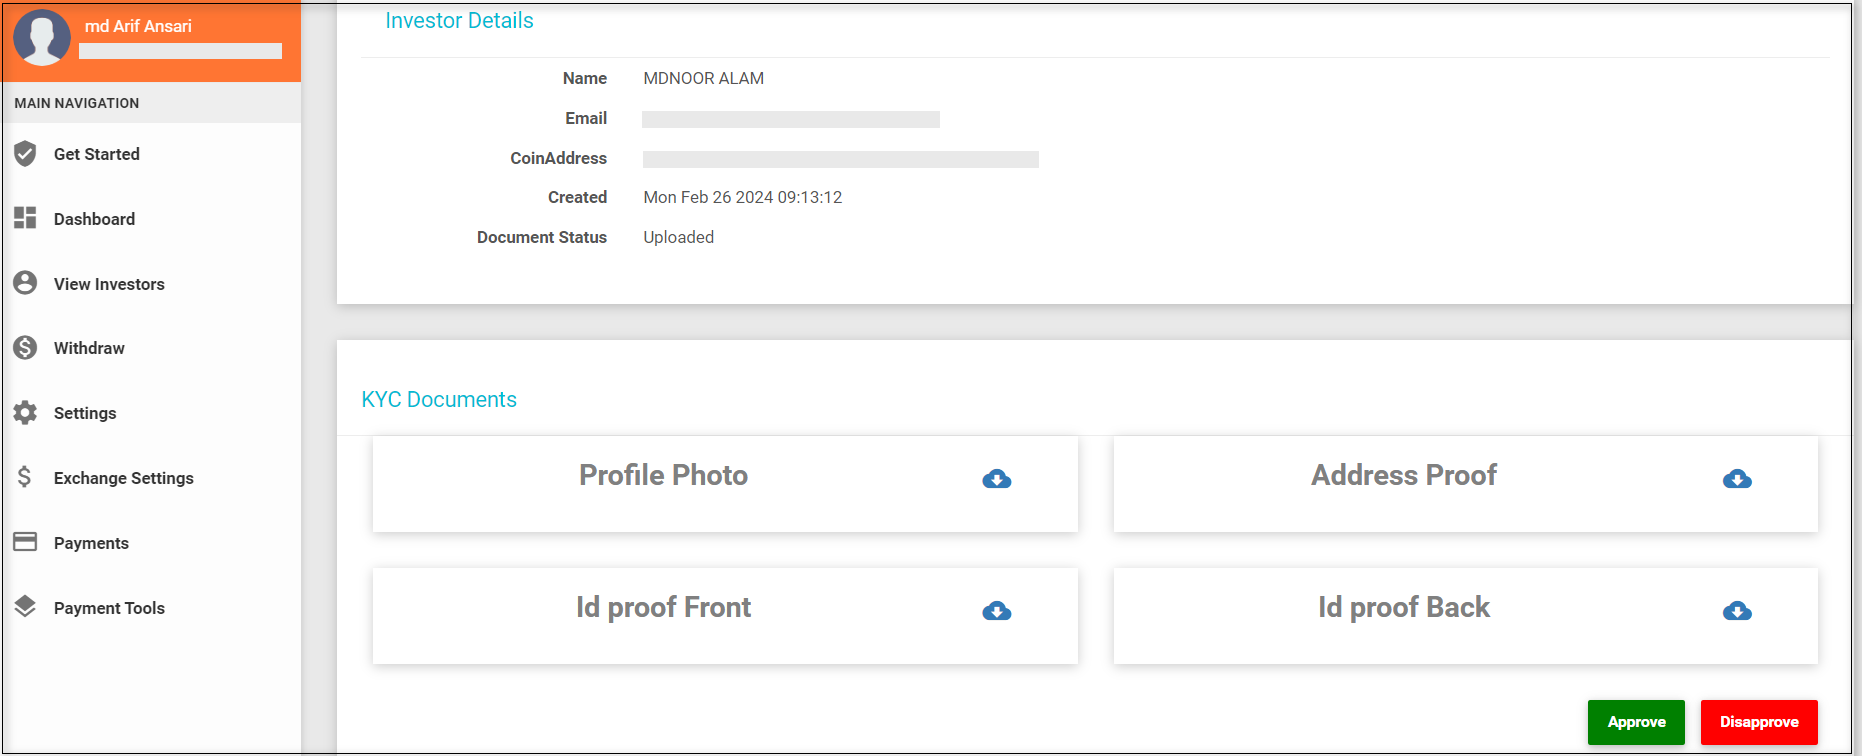Disapprove the investor's KYC documents

pyautogui.click(x=1758, y=722)
